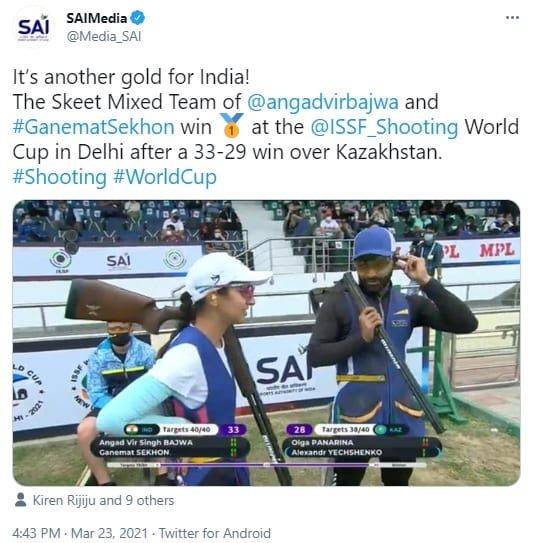Open the #Shooting hashtag
The width and height of the screenshot is (533, 543).
click(x=60, y=177)
